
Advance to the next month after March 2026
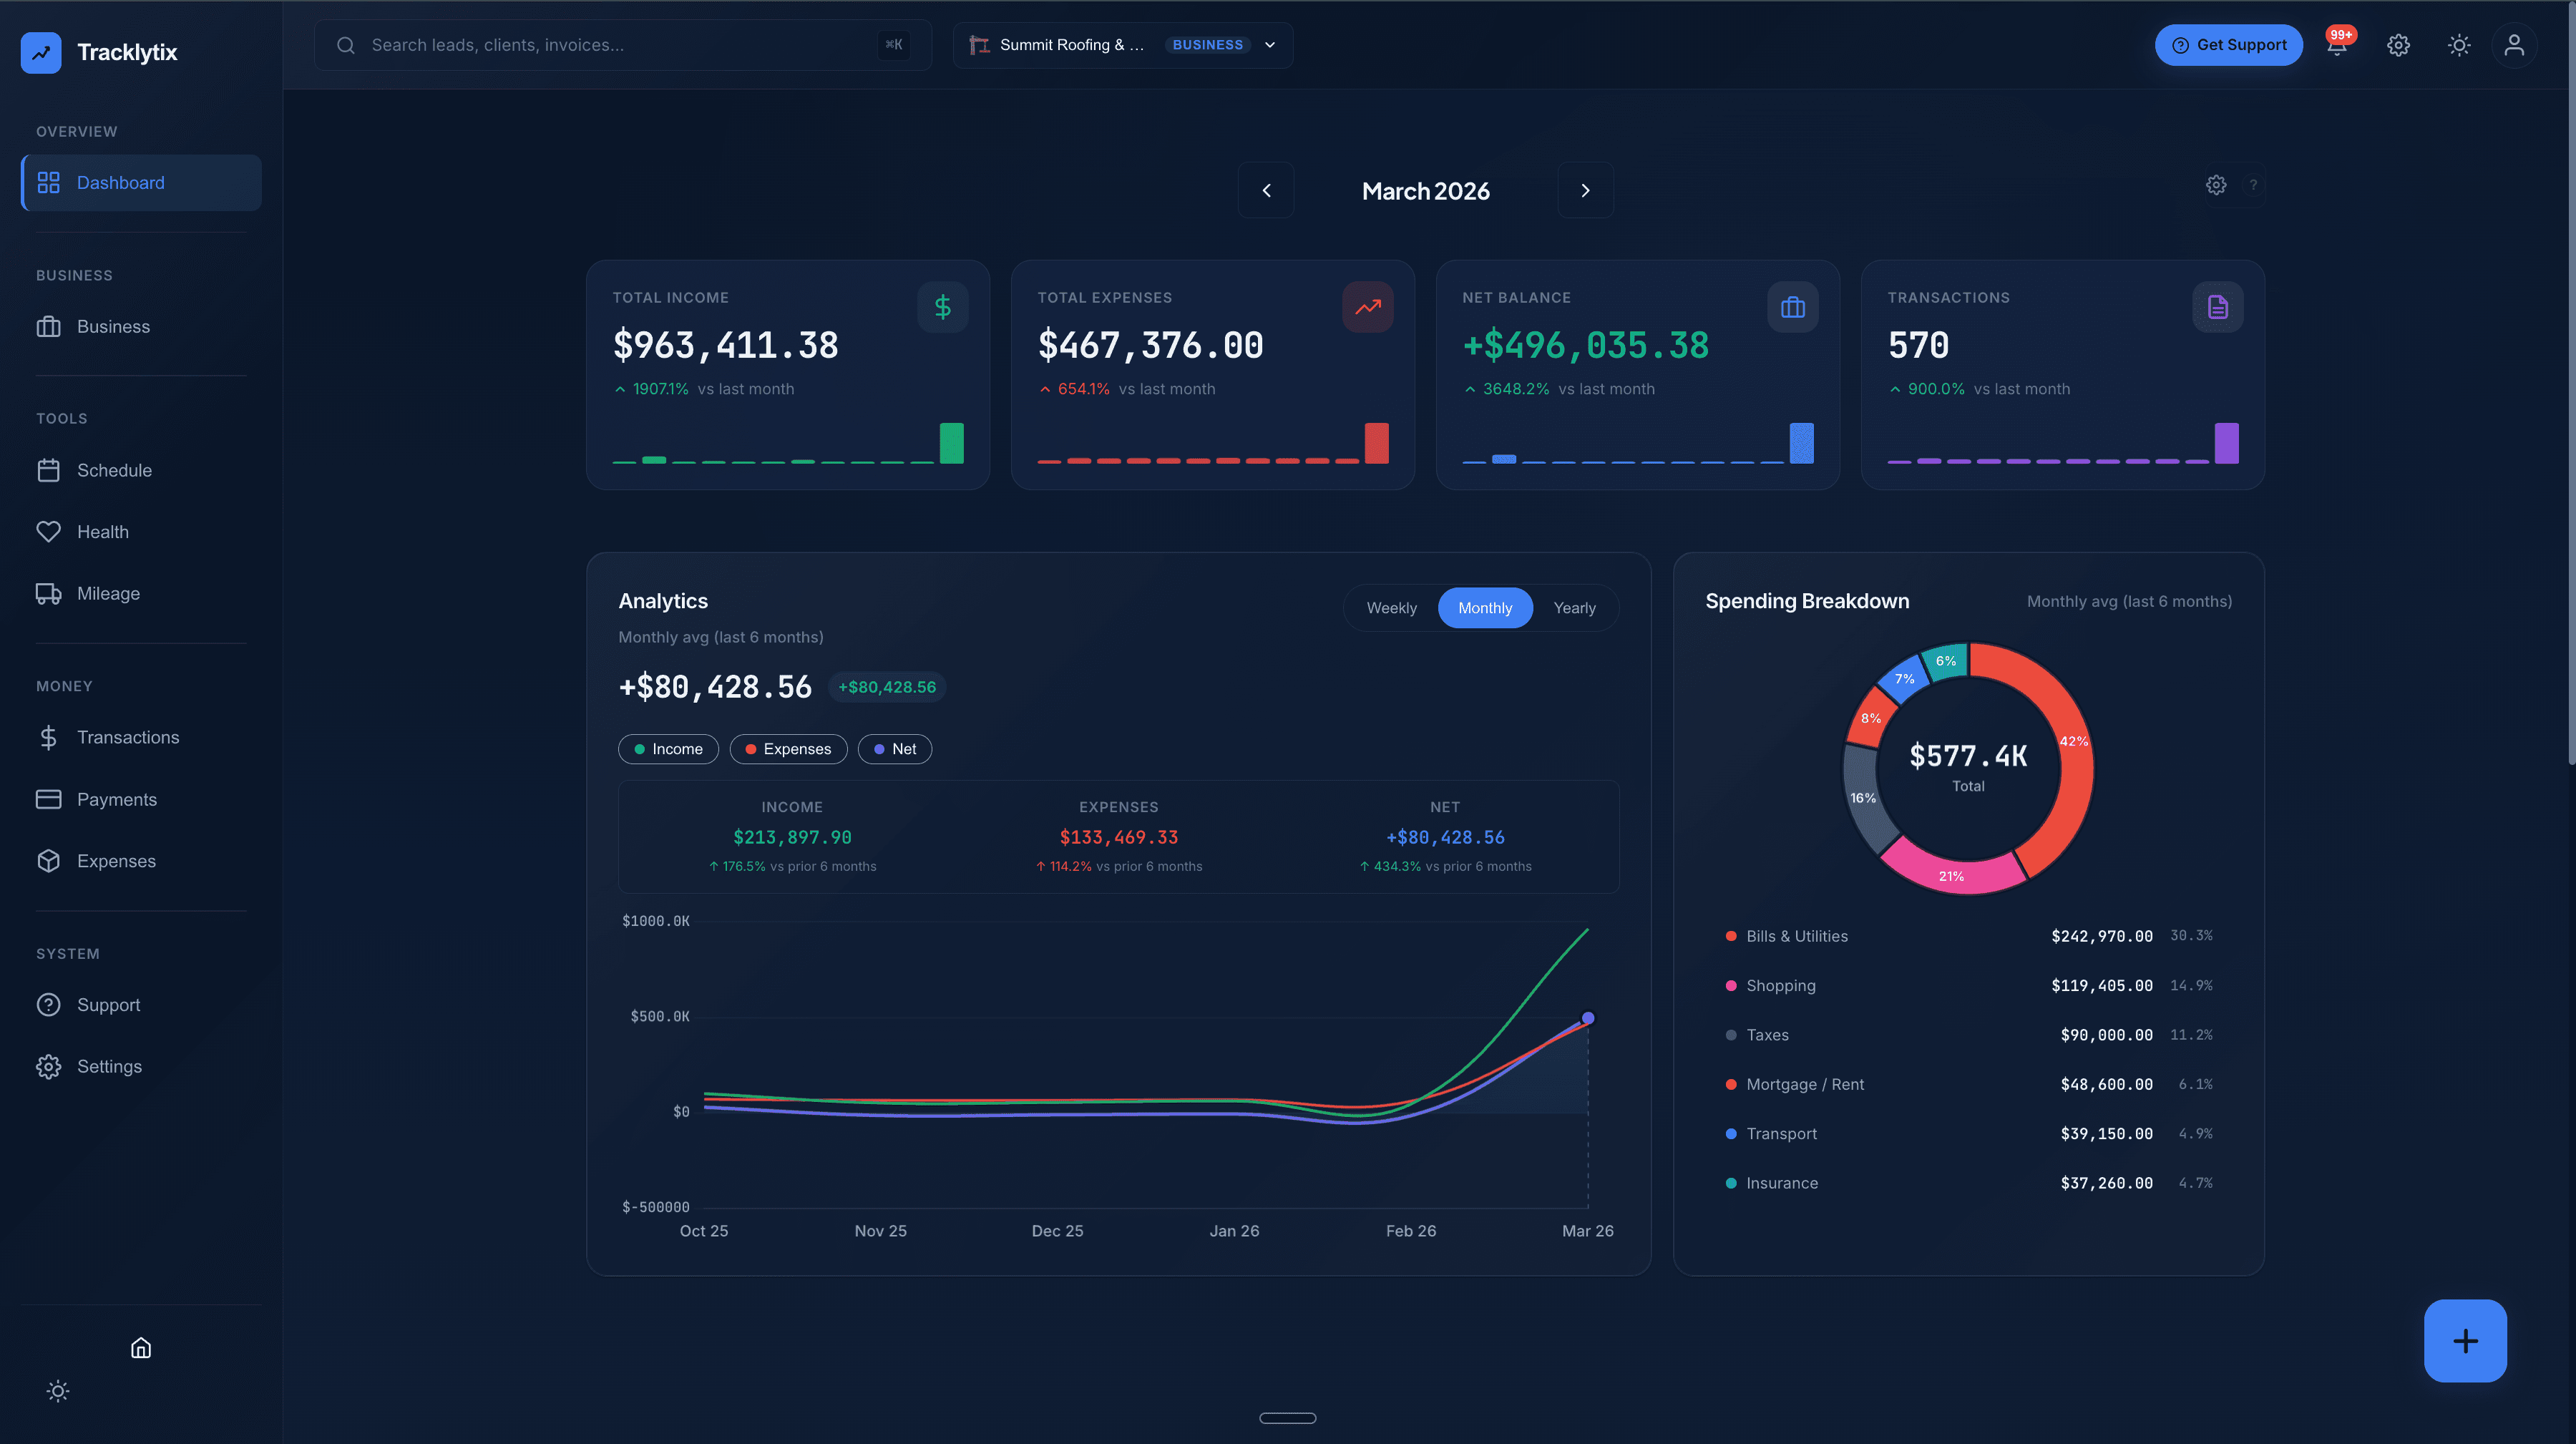coord(1585,190)
